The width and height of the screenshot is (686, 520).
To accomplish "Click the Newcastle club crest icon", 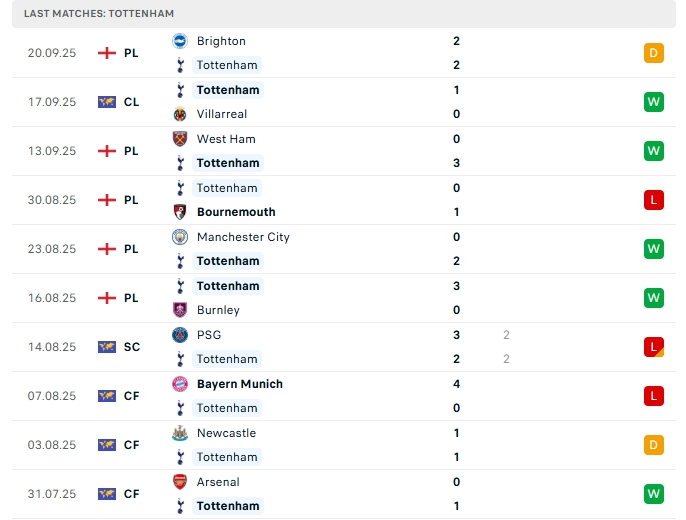I will [x=180, y=433].
